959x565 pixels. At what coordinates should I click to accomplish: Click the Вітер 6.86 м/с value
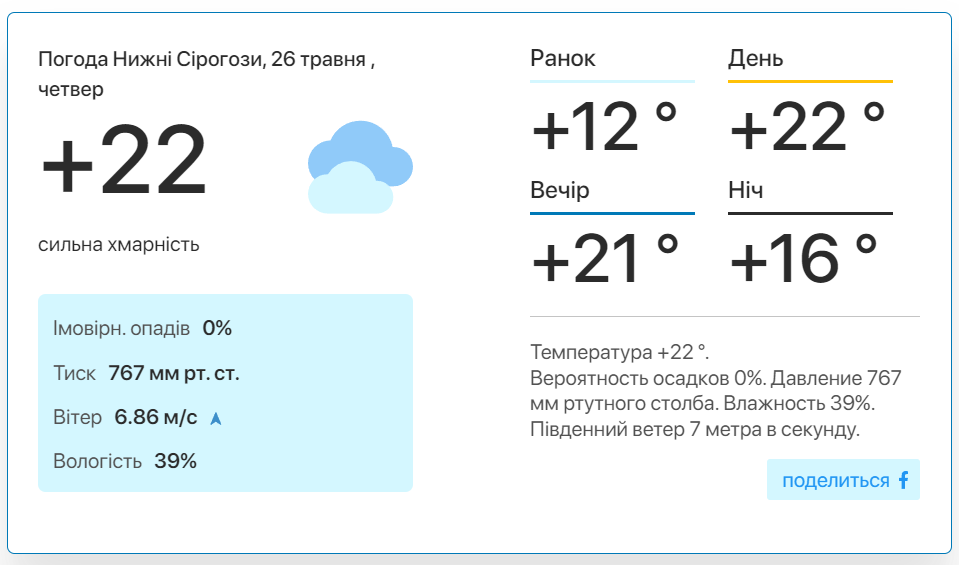coord(156,417)
